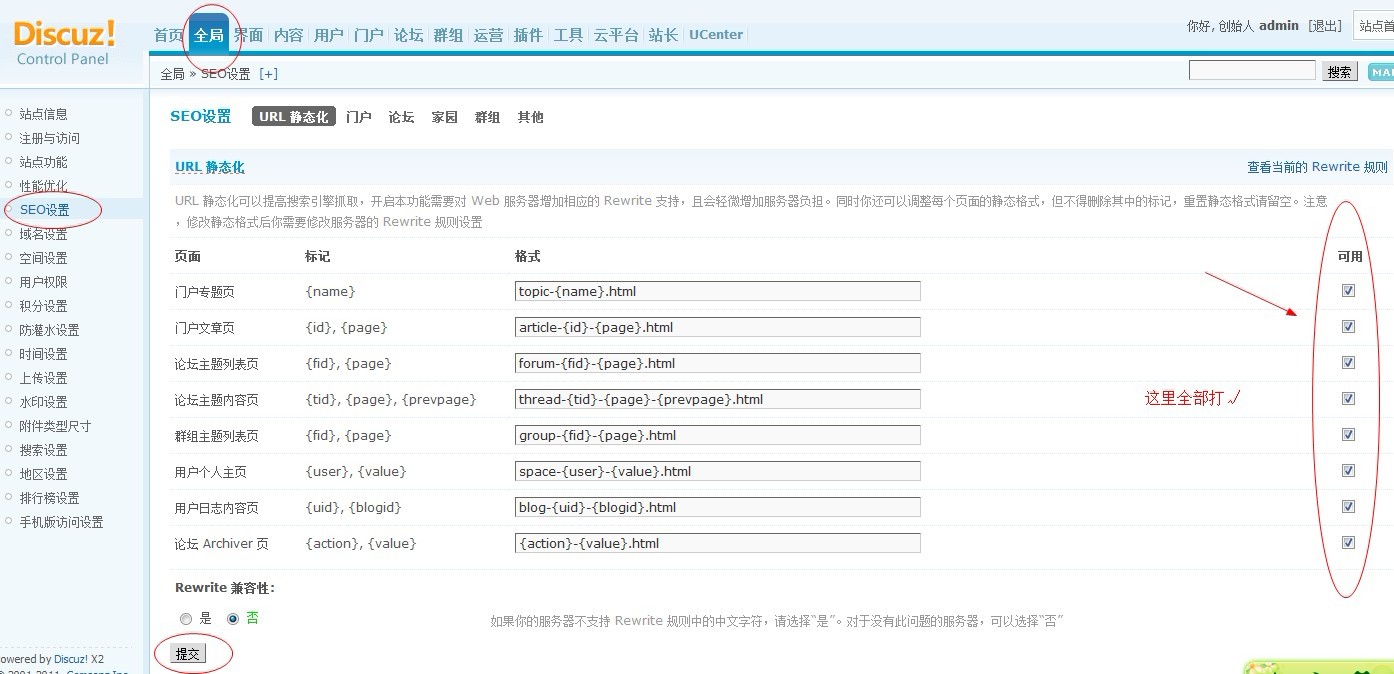This screenshot has width=1394, height=674.
Task: Click the [+] add shortcut next to SEO设置
Action: pyautogui.click(x=268, y=74)
